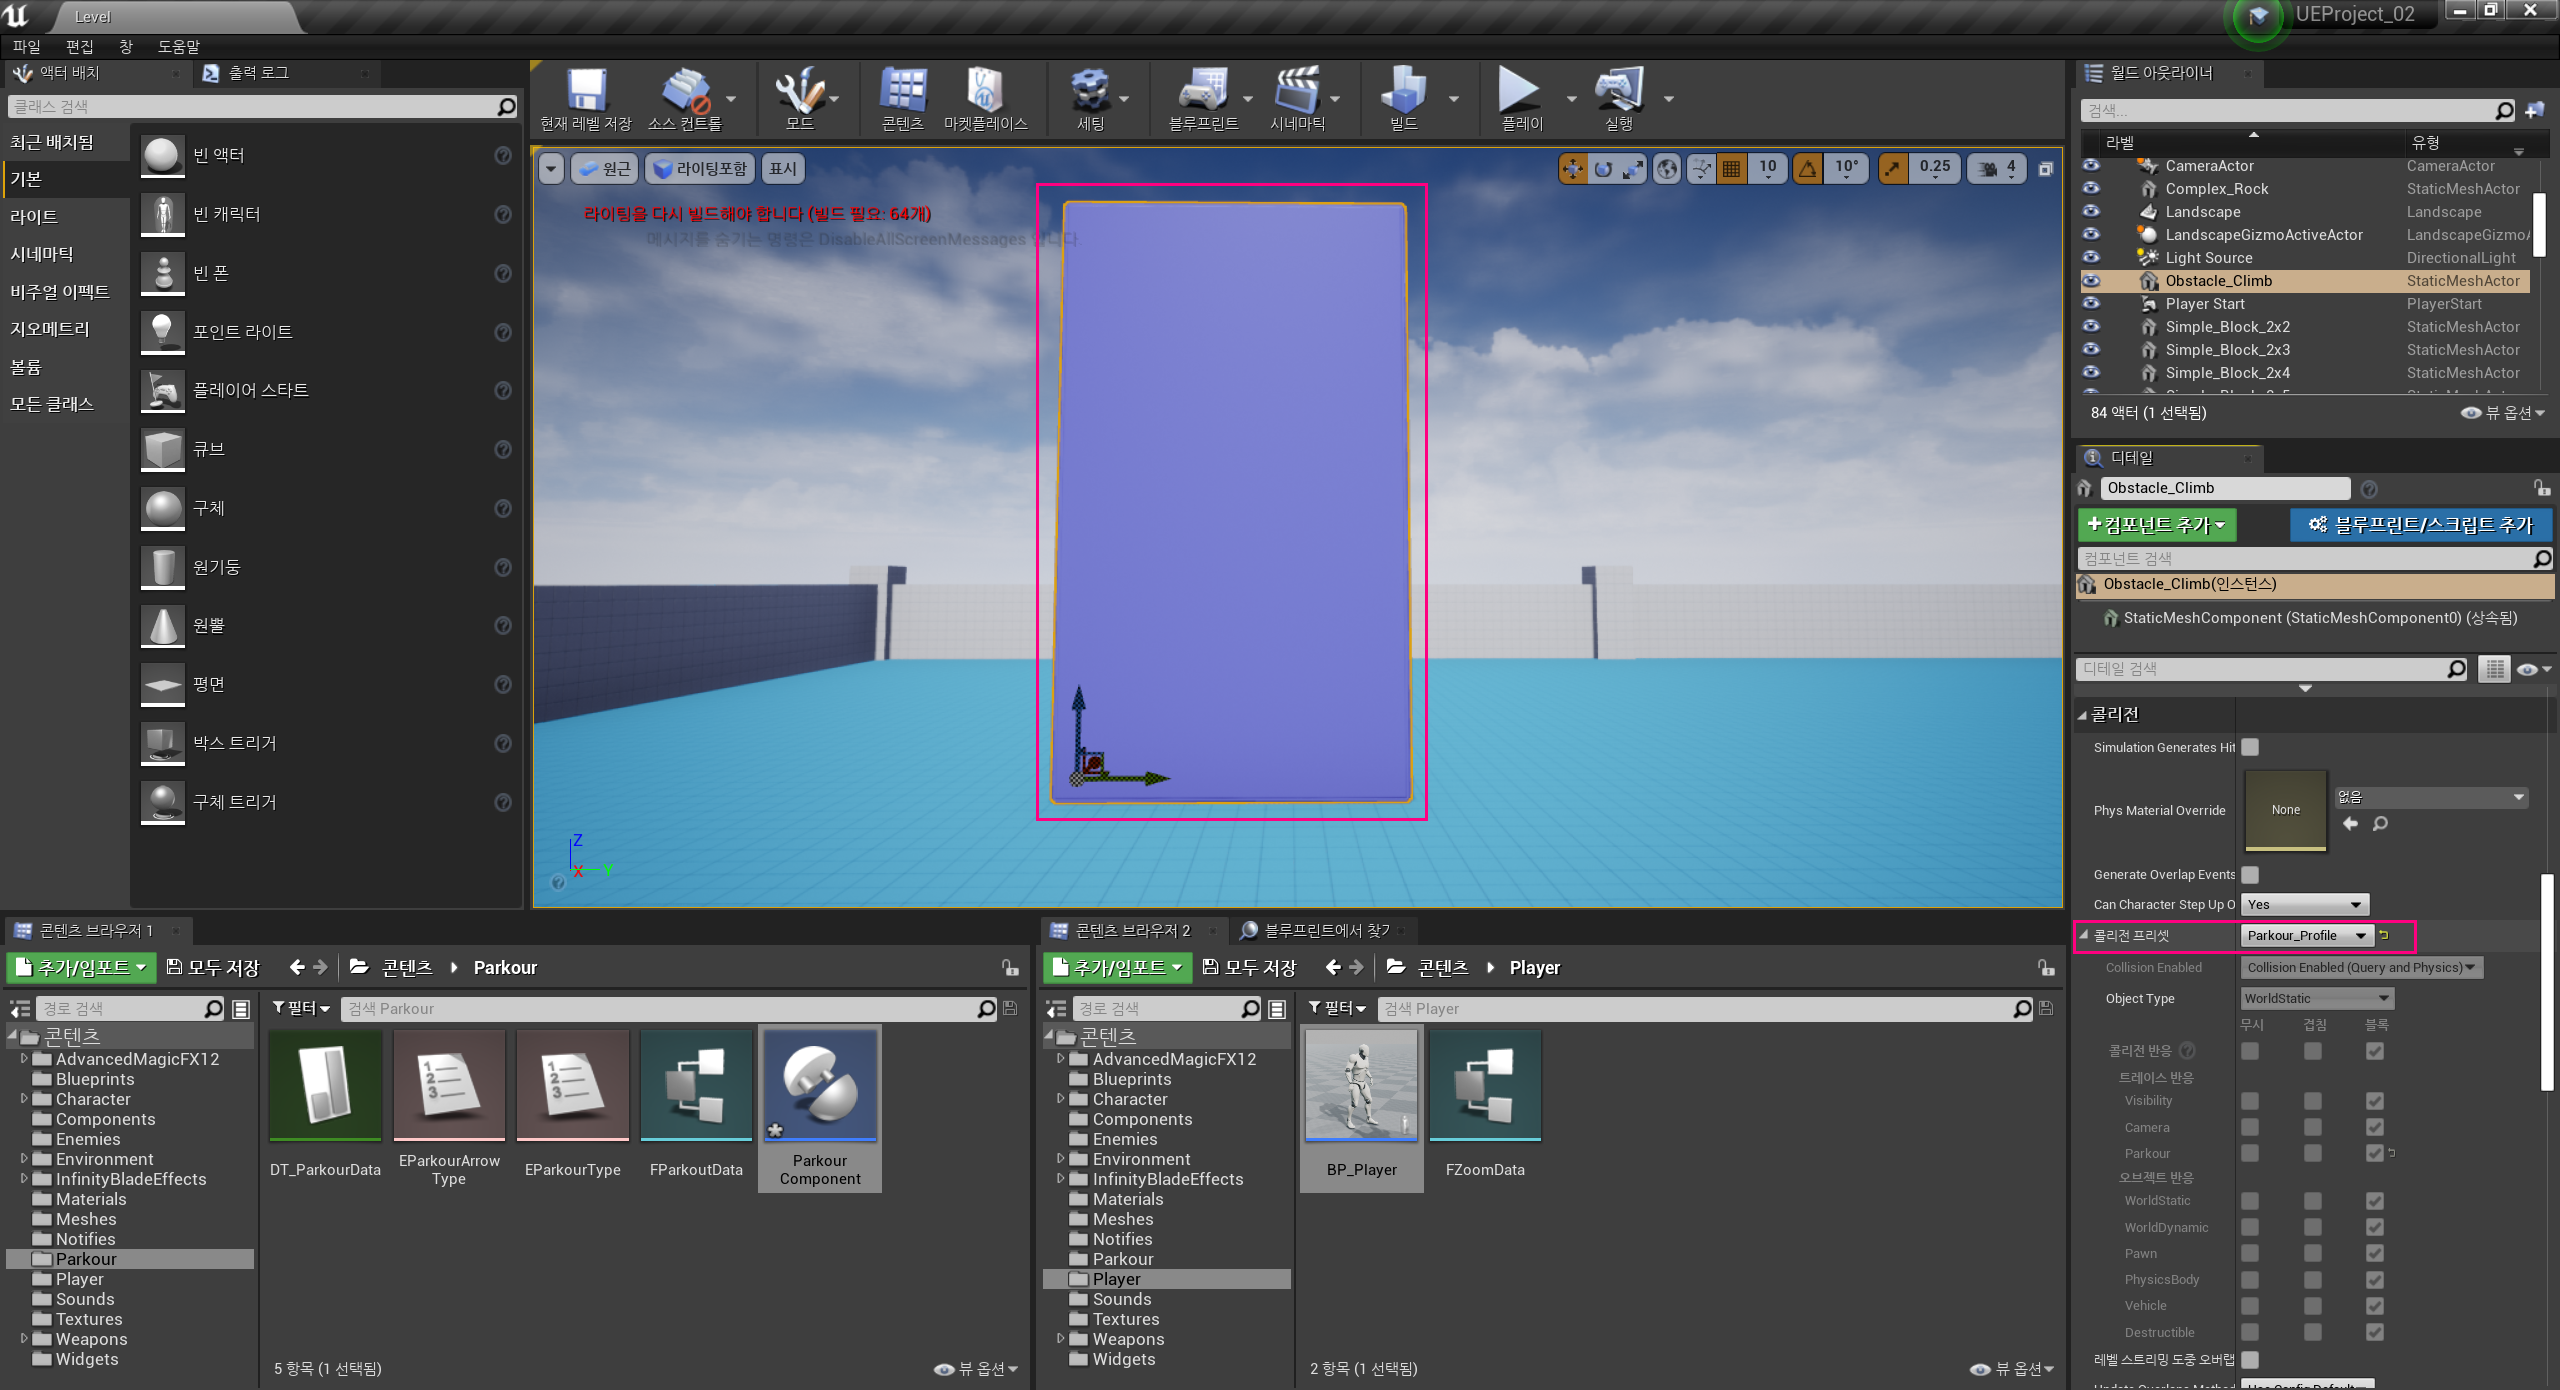Image resolution: width=2560 pixels, height=1390 pixels.
Task: Click the Add Blueprint/Script button
Action: point(2421,525)
